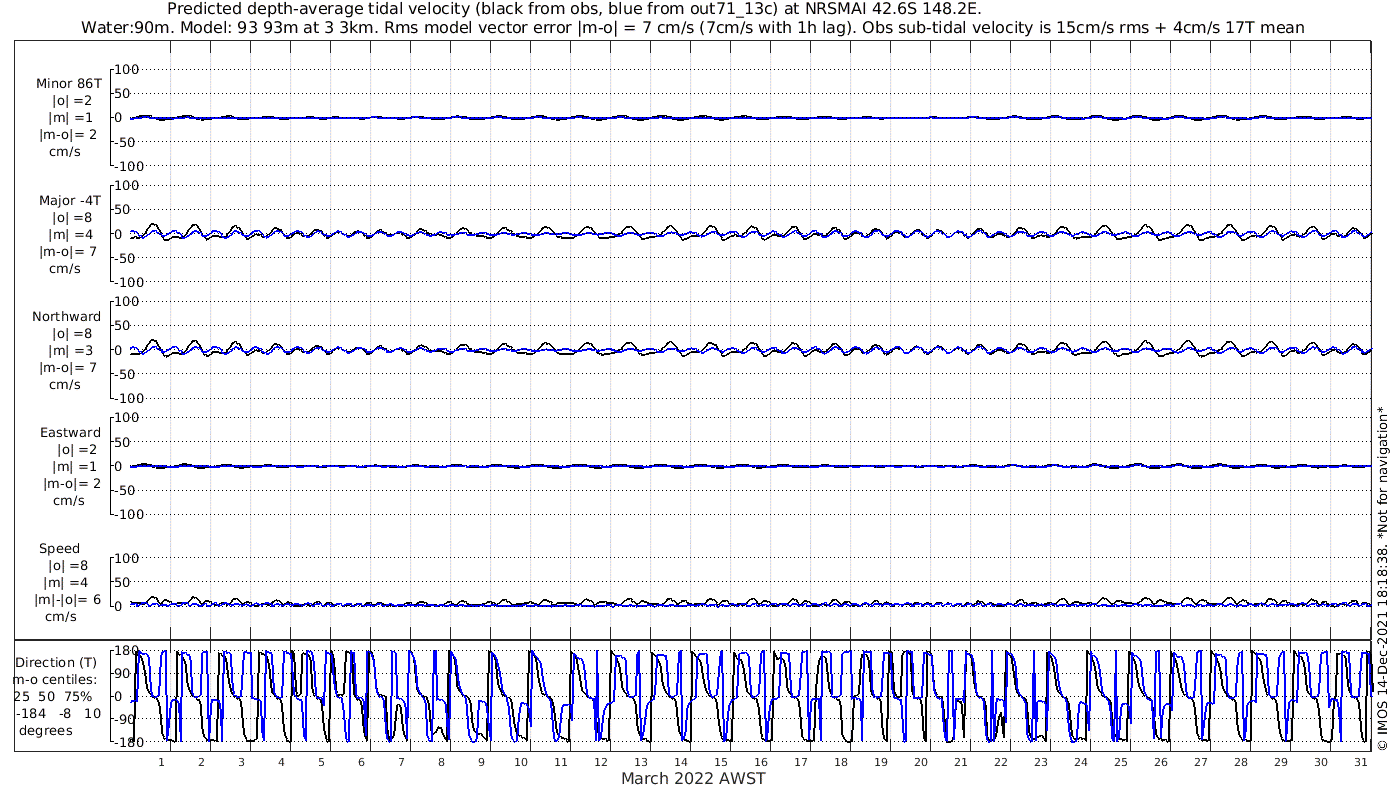Viewport: 1400px width, 800px height.
Task: Click '|m| =4' in the Speed panel
Action: [x=66, y=583]
